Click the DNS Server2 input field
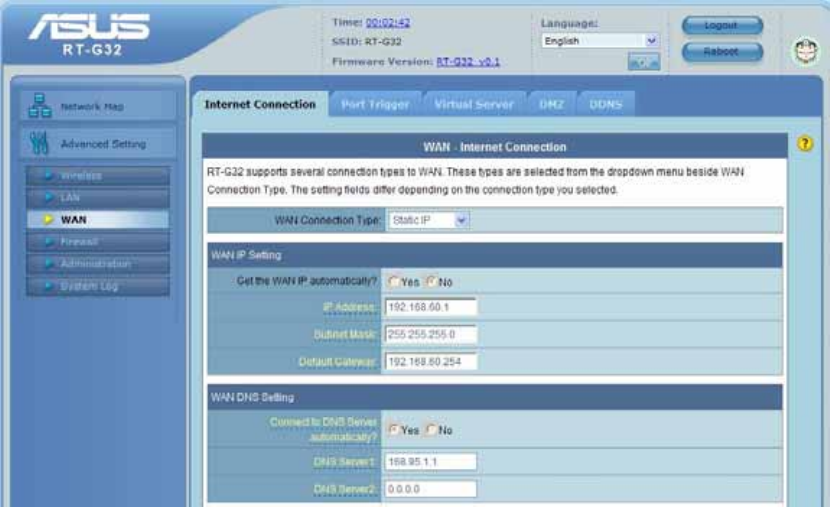This screenshot has height=507, width=830. (431, 489)
